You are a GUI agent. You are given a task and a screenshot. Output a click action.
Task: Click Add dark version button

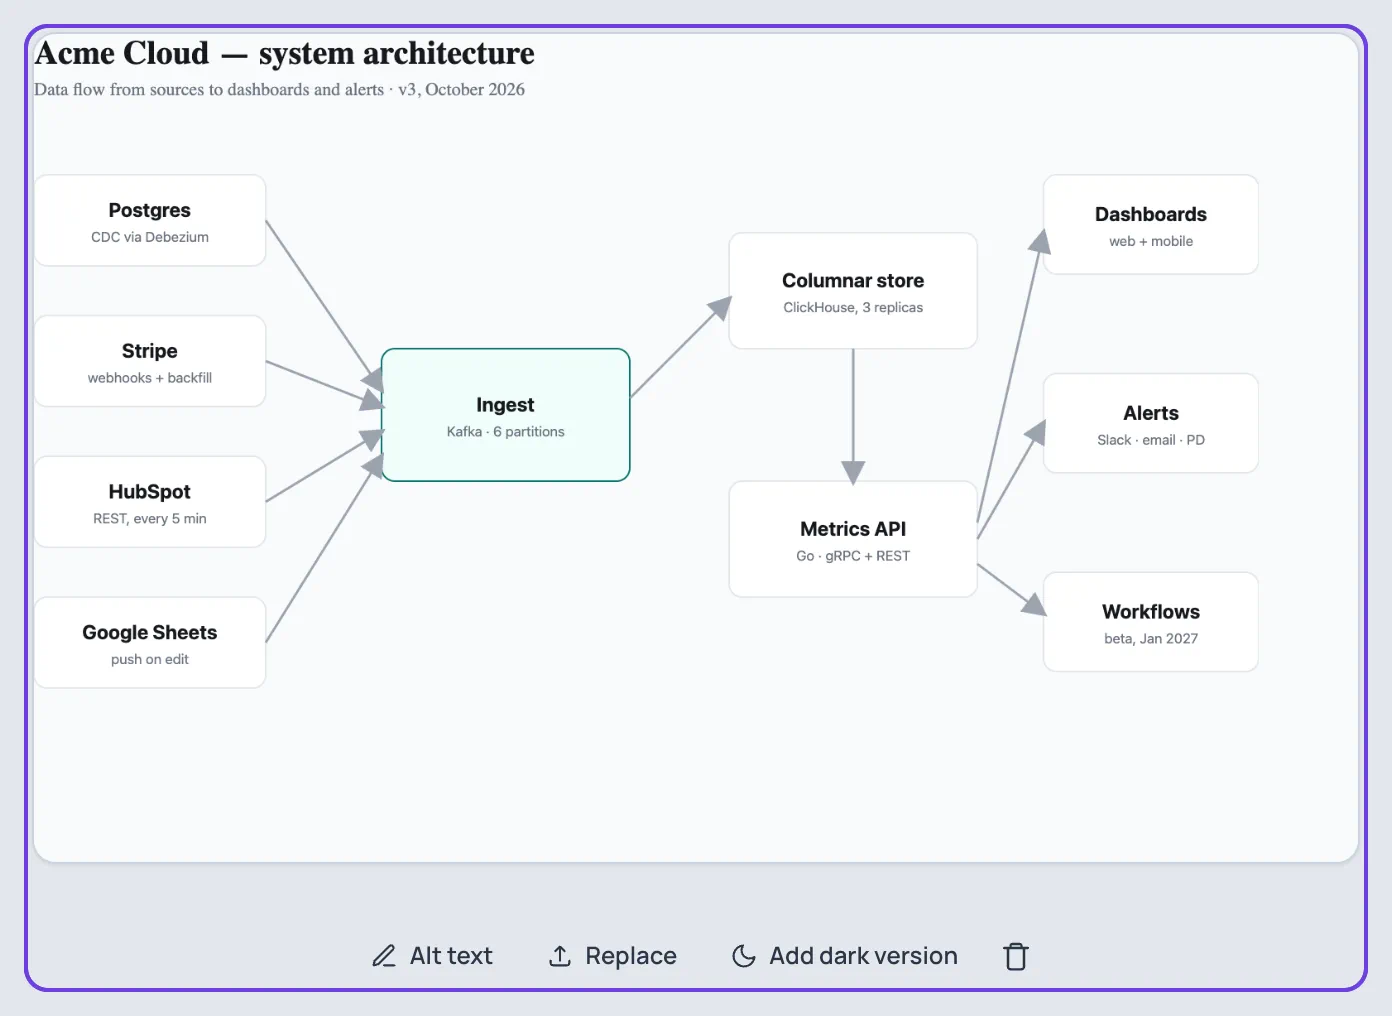[845, 956]
